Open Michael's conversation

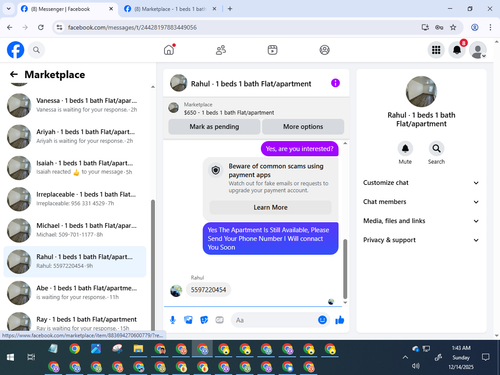[75, 230]
